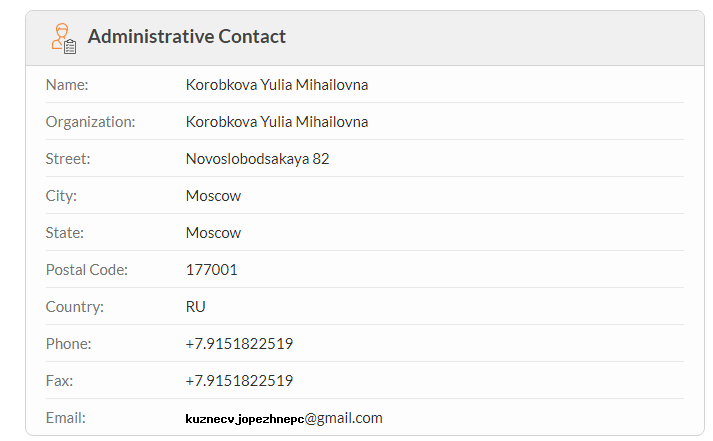Click the Phone: field label
The width and height of the screenshot is (713, 441).
68,344
